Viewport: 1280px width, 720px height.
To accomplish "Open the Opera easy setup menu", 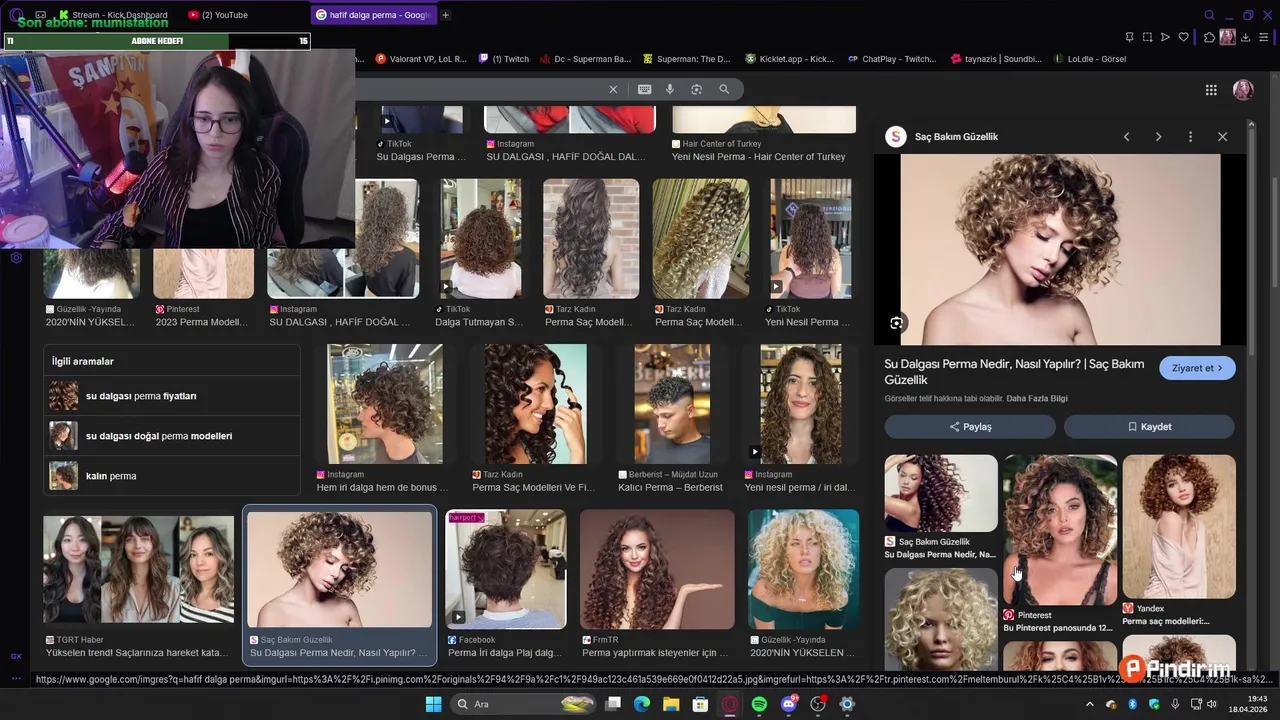I will coord(1264,37).
